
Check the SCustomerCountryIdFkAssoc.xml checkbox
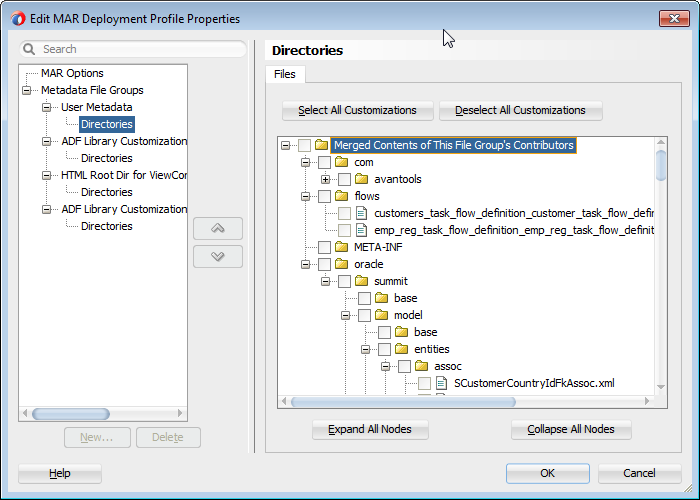coord(425,383)
